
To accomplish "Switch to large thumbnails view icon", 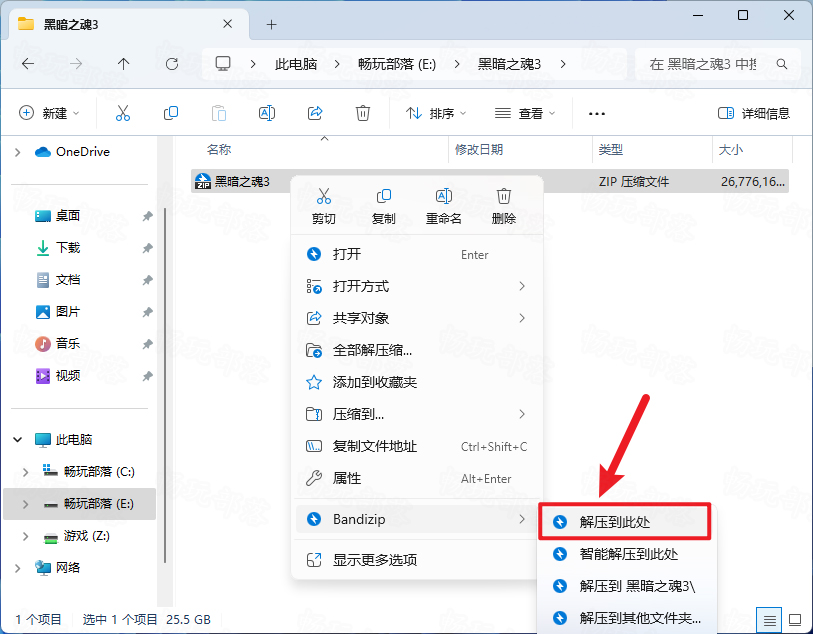I will [795, 619].
